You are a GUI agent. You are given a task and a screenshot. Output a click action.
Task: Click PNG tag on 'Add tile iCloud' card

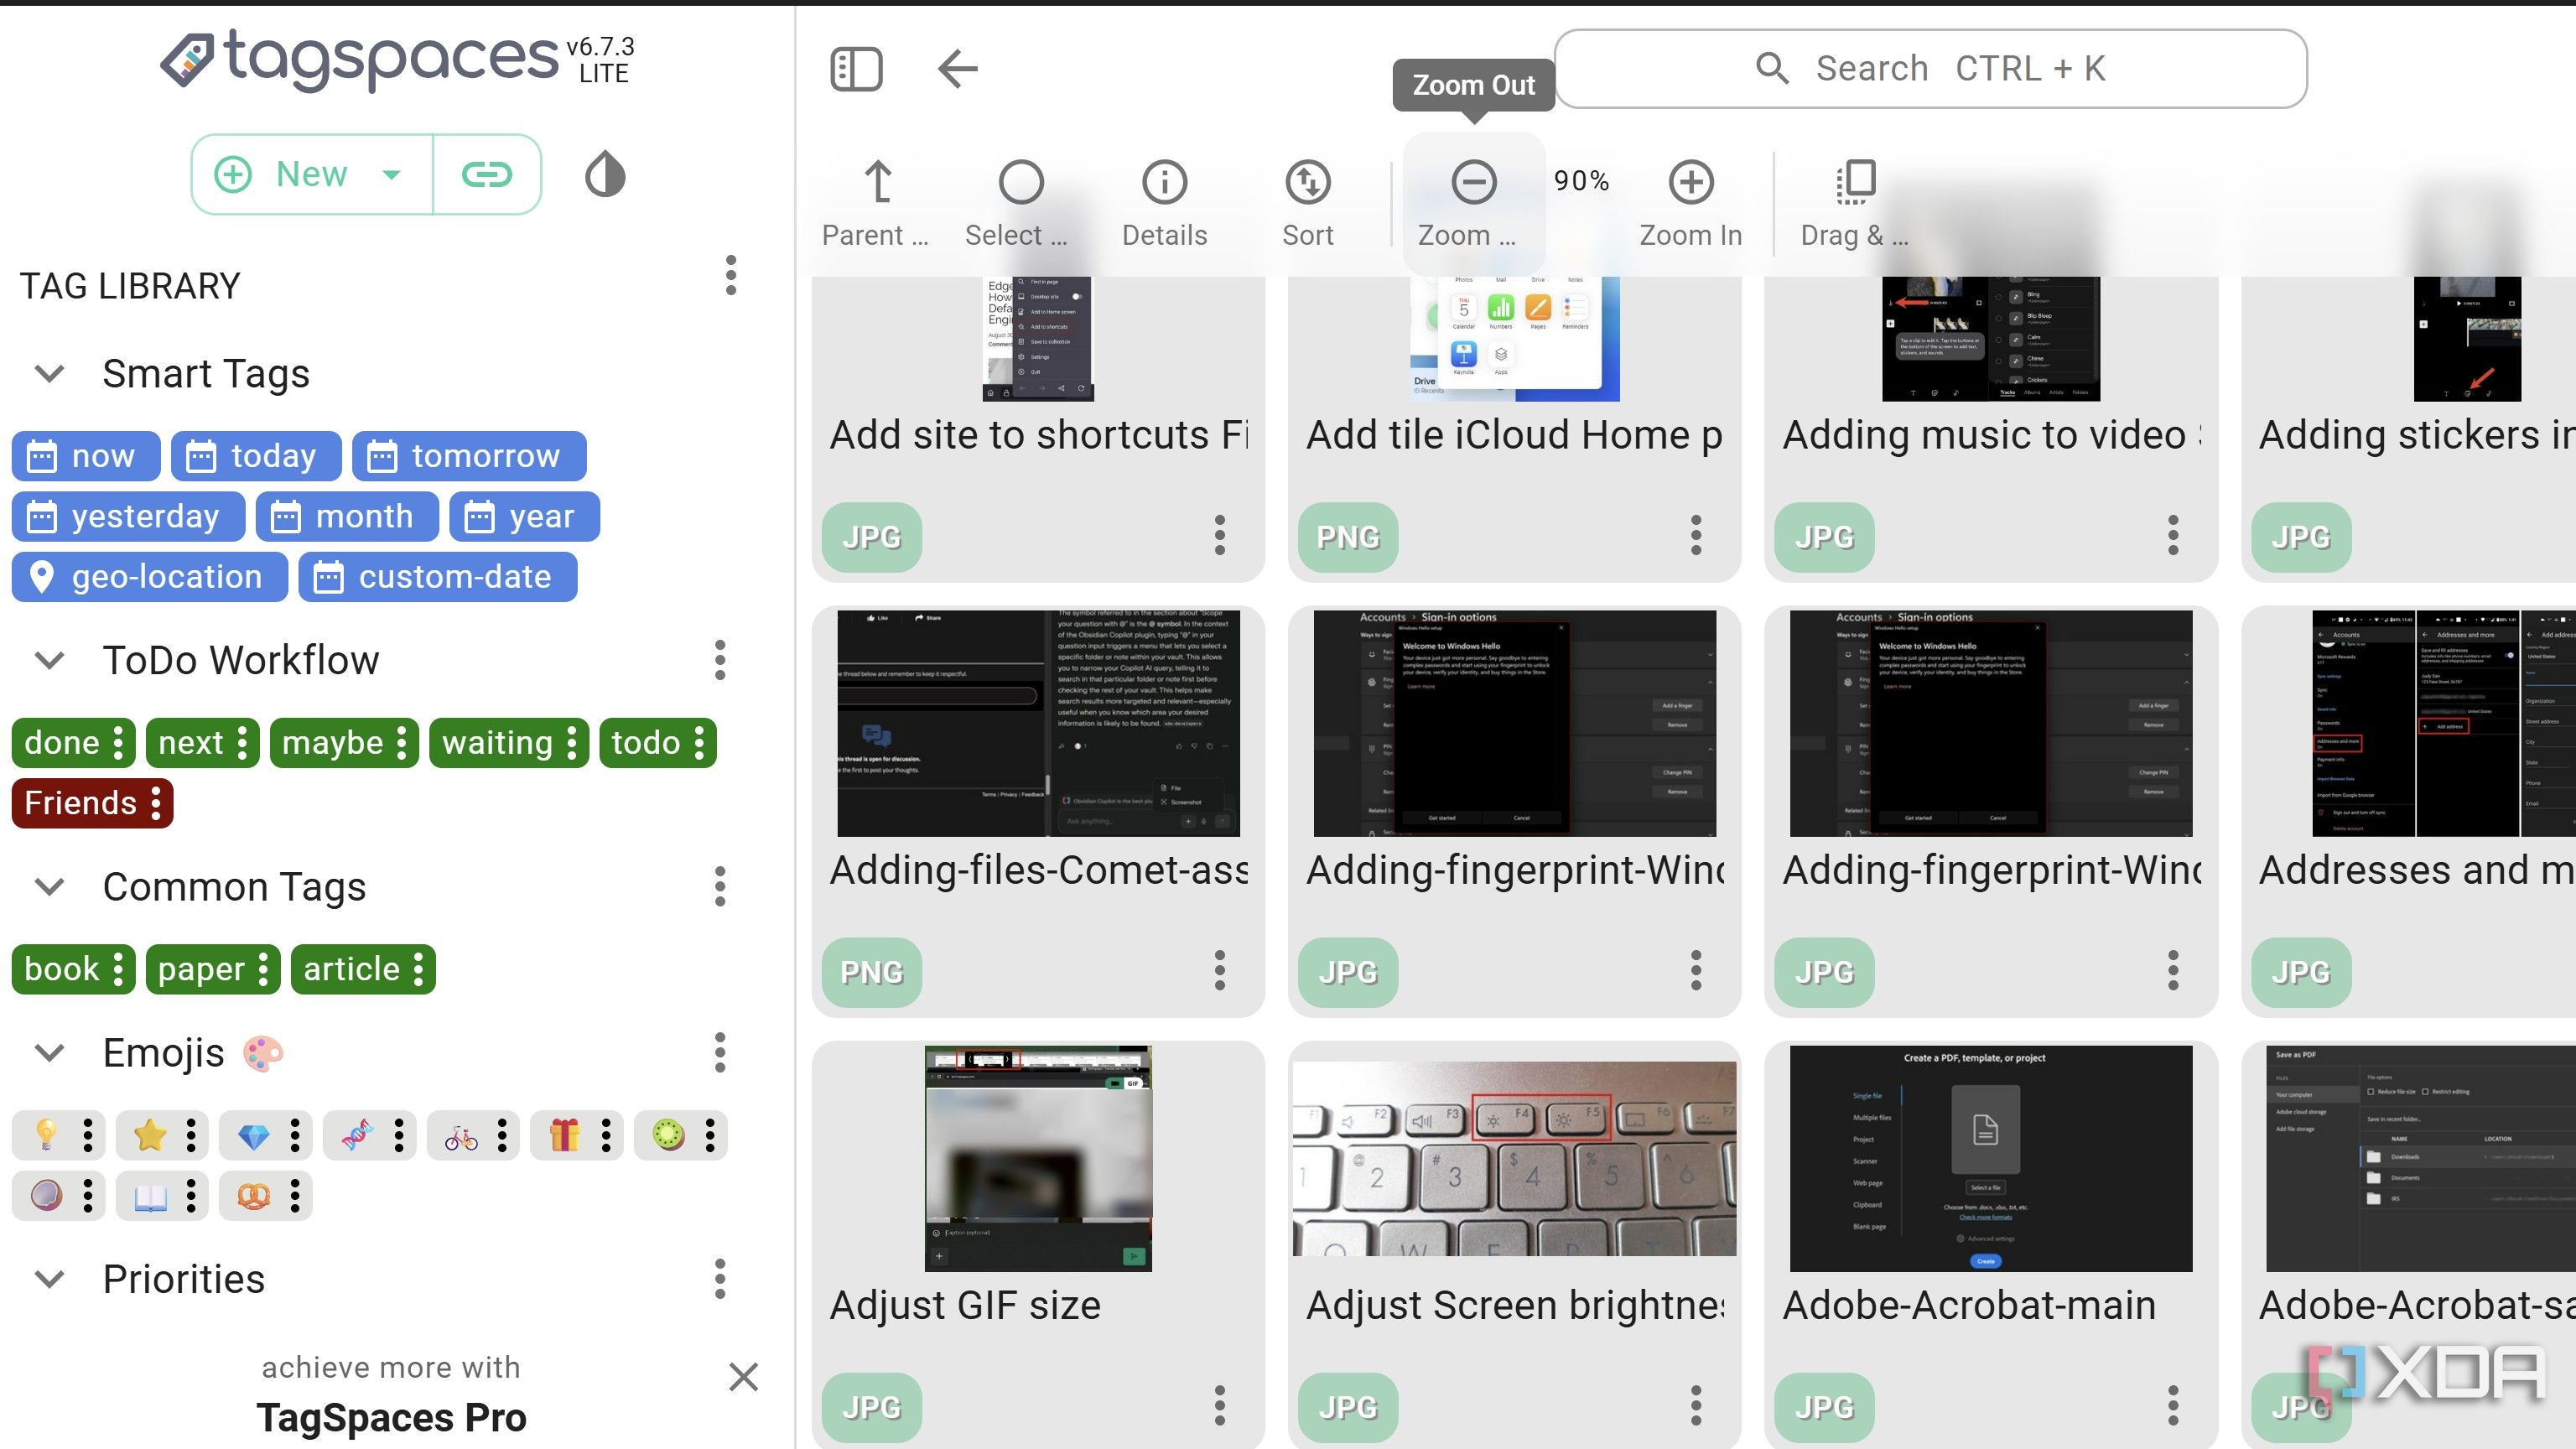[1347, 537]
